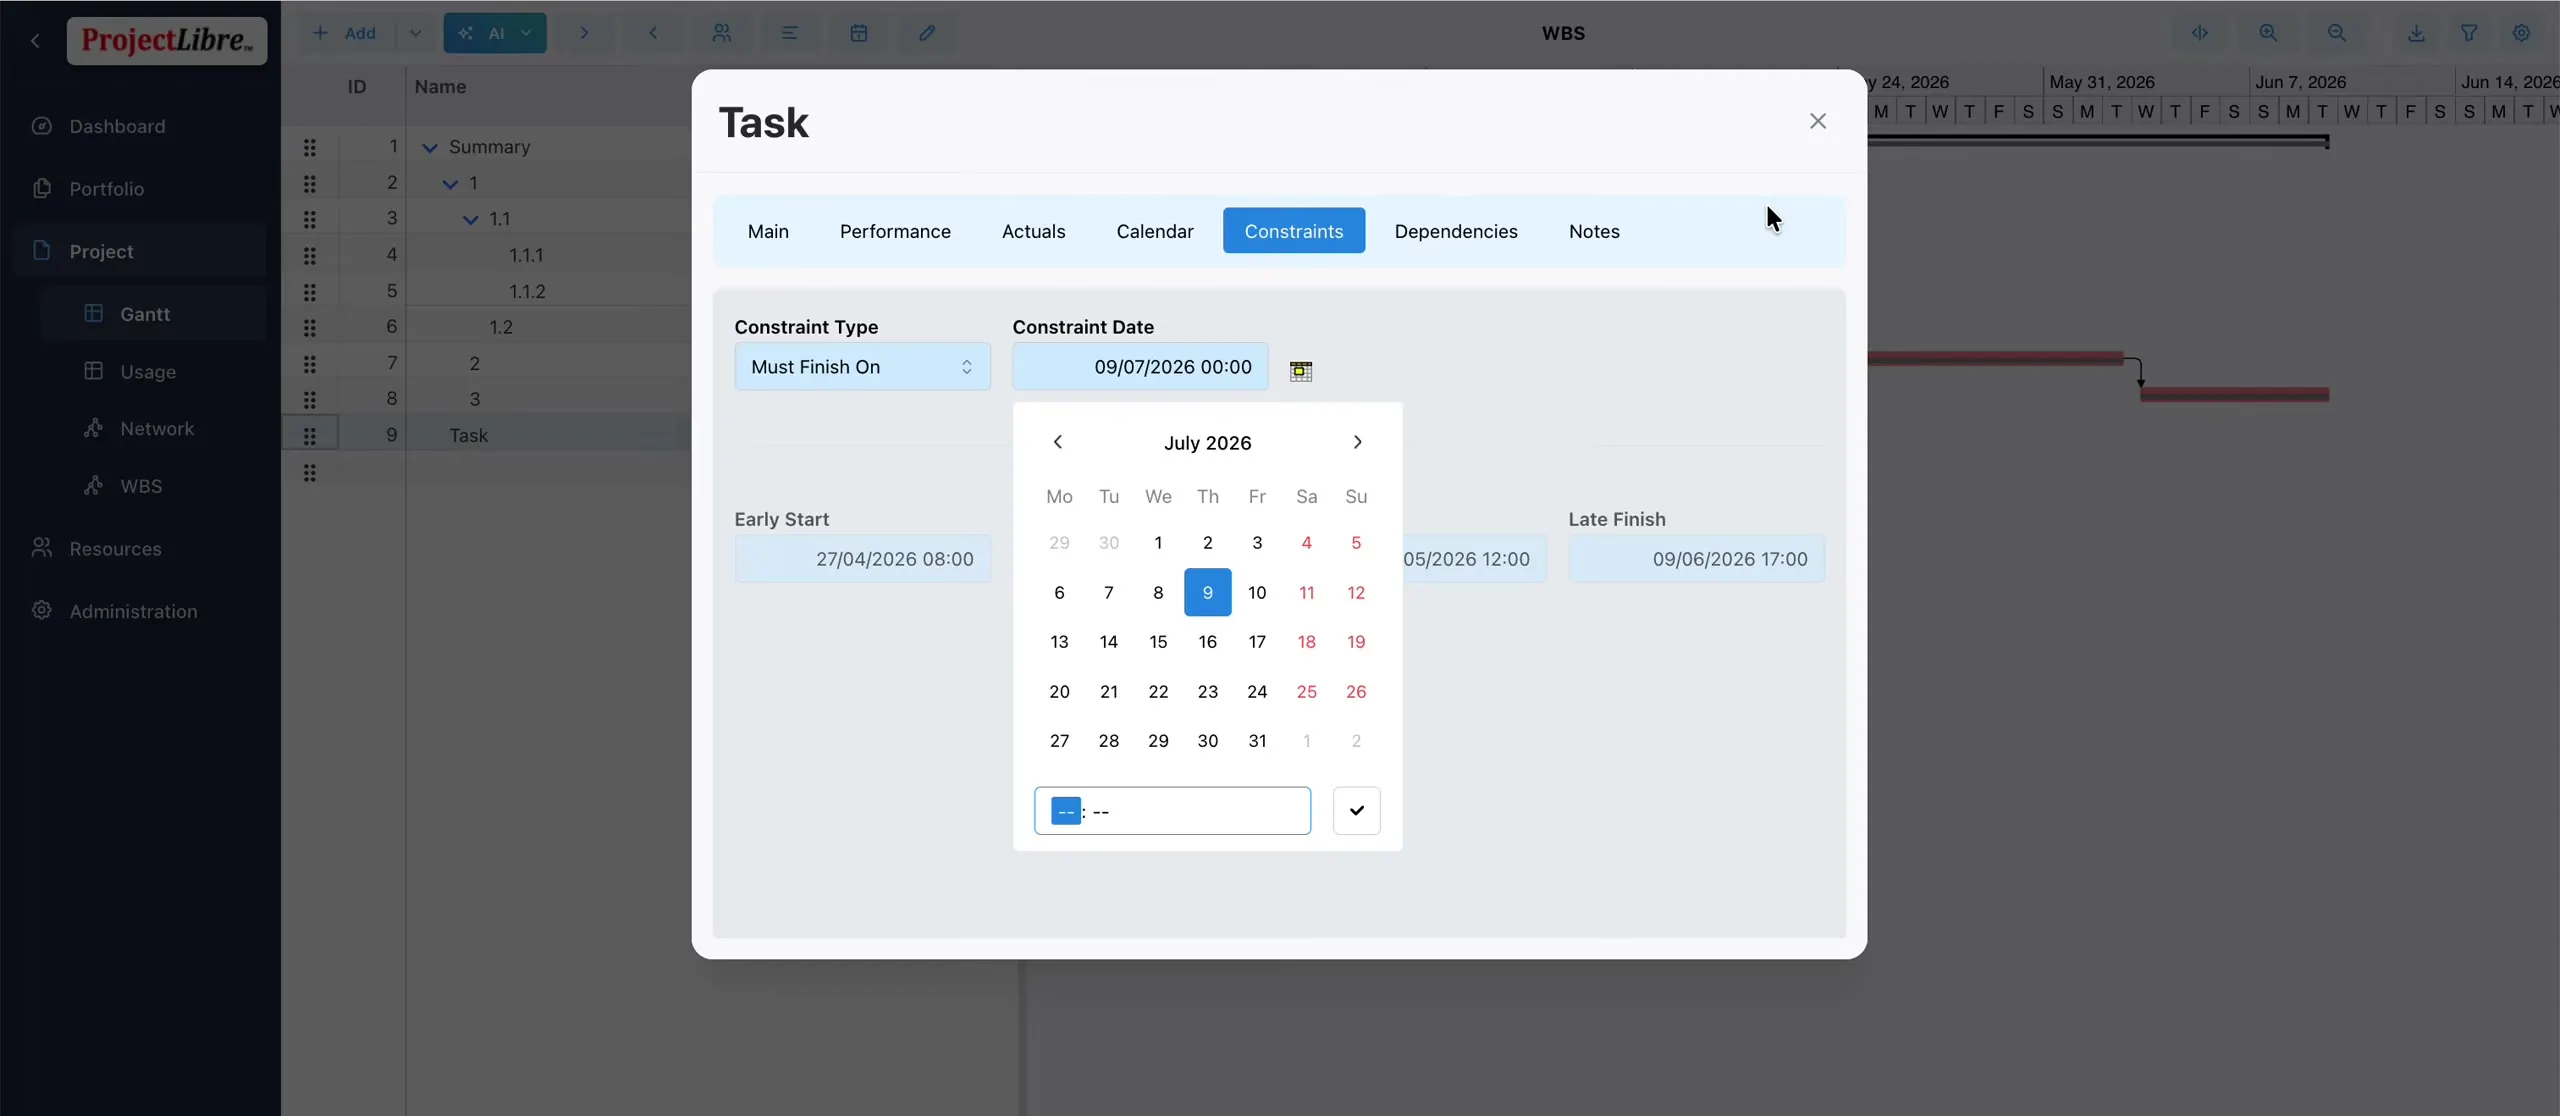The height and width of the screenshot is (1116, 2560).
Task: Select July 1 in calendar
Action: point(1158,543)
